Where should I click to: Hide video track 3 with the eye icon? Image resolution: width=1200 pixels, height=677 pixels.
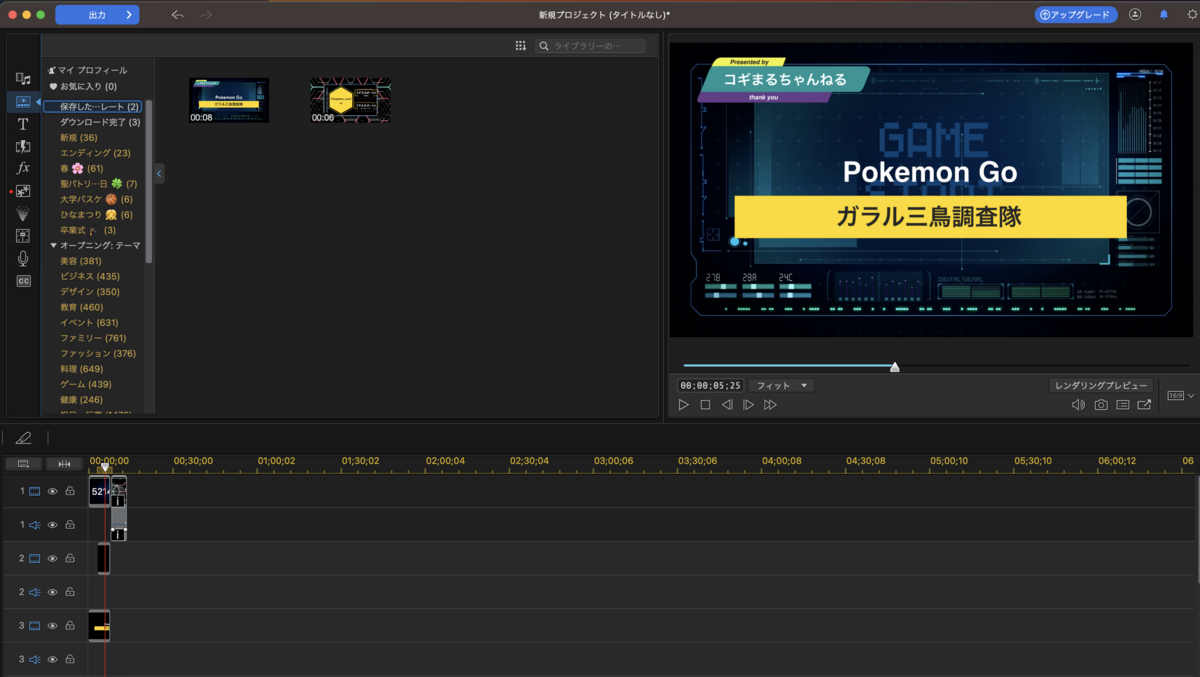[53, 626]
